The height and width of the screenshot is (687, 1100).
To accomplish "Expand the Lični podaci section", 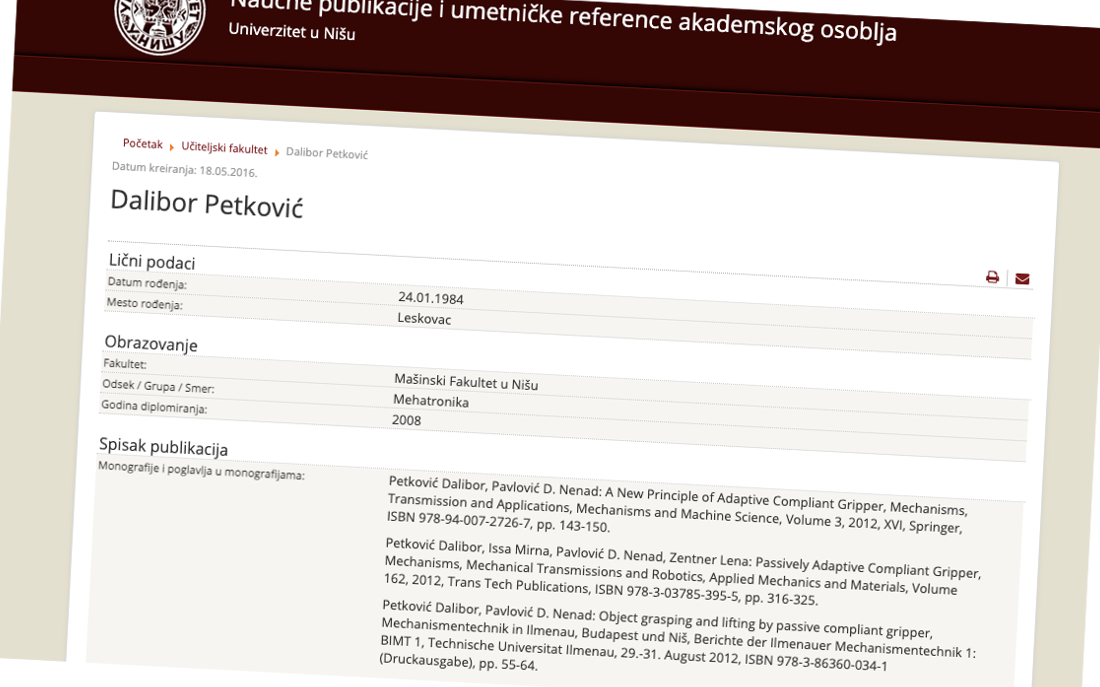I will (x=153, y=263).
